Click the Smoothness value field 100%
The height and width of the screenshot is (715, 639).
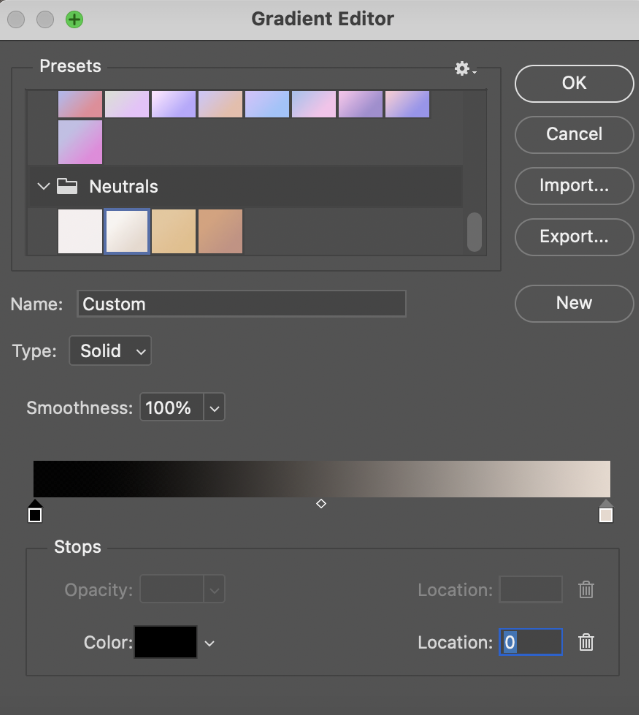point(171,407)
